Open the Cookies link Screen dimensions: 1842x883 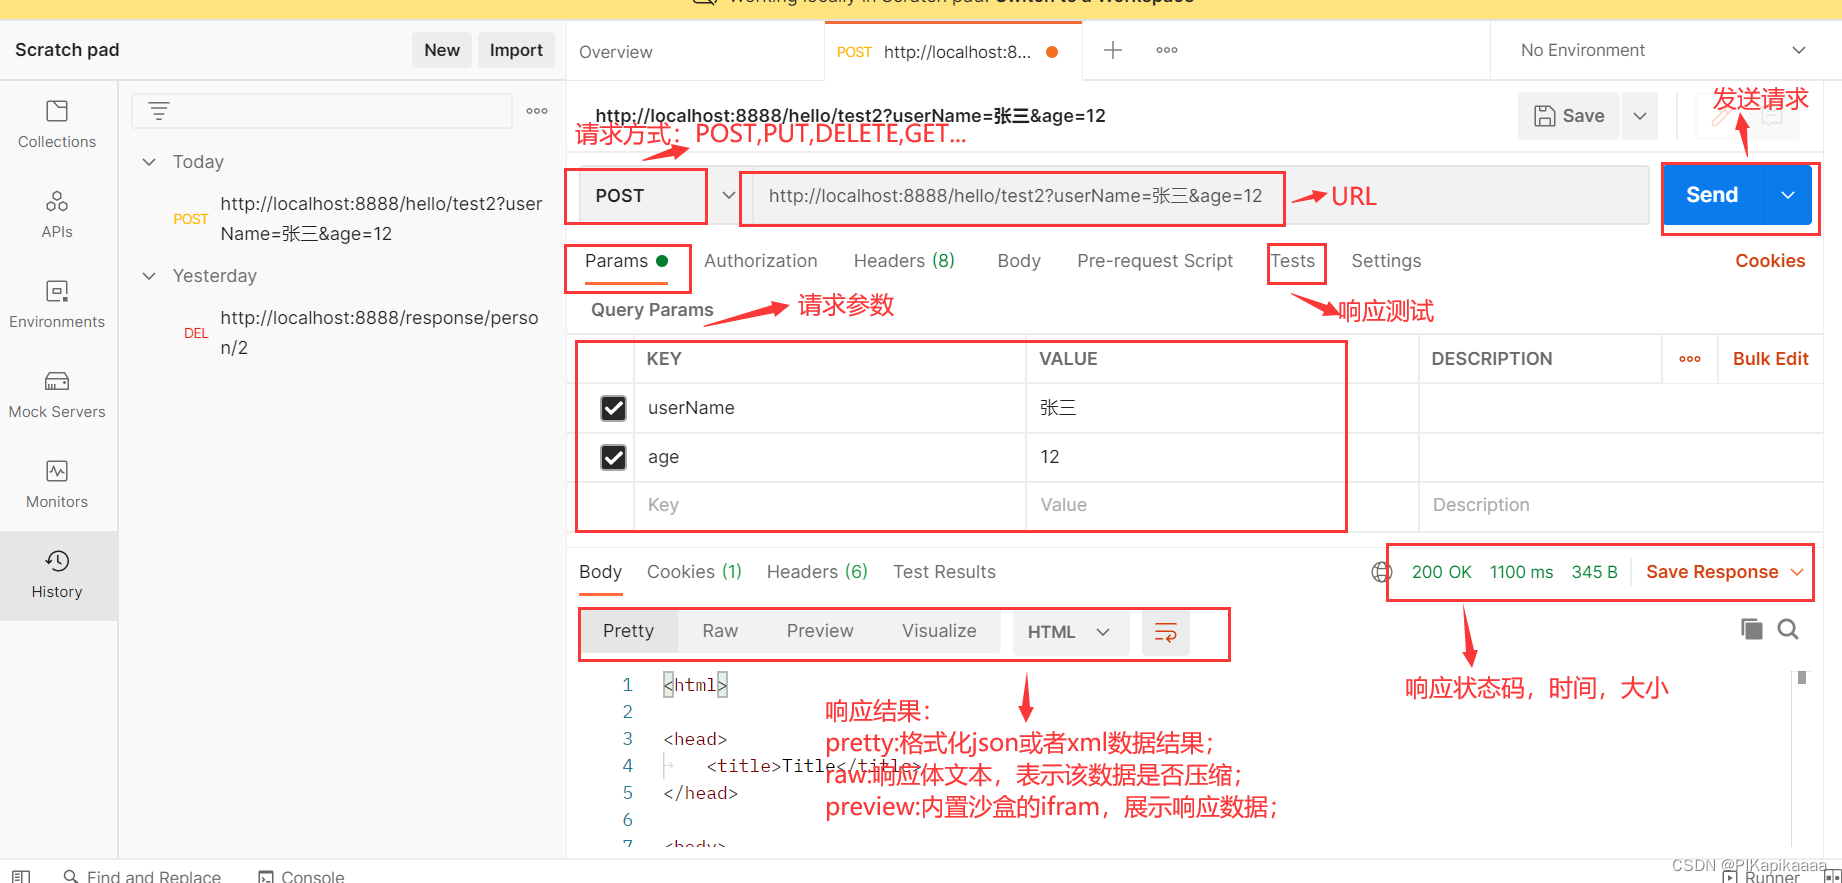(x=1770, y=261)
